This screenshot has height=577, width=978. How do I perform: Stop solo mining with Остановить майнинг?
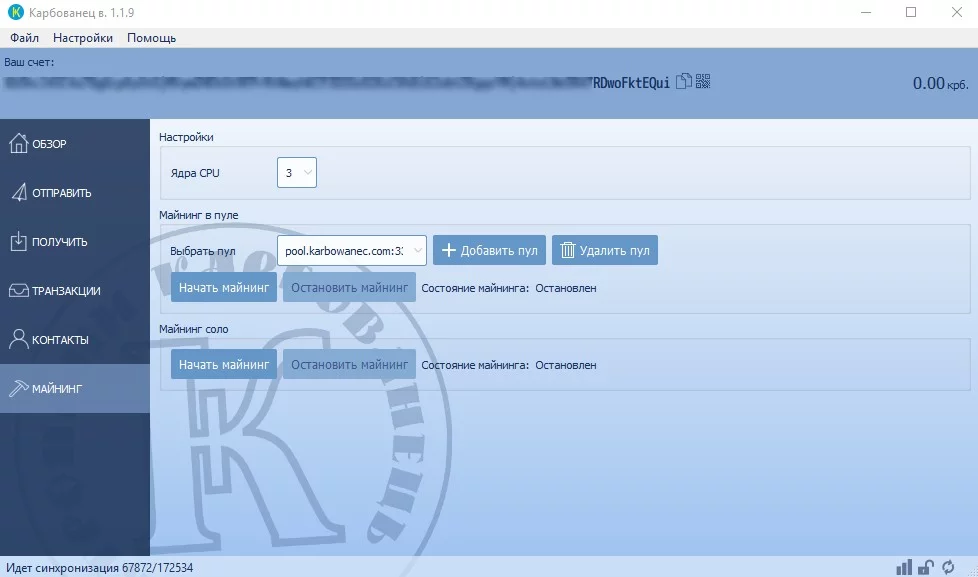(349, 364)
